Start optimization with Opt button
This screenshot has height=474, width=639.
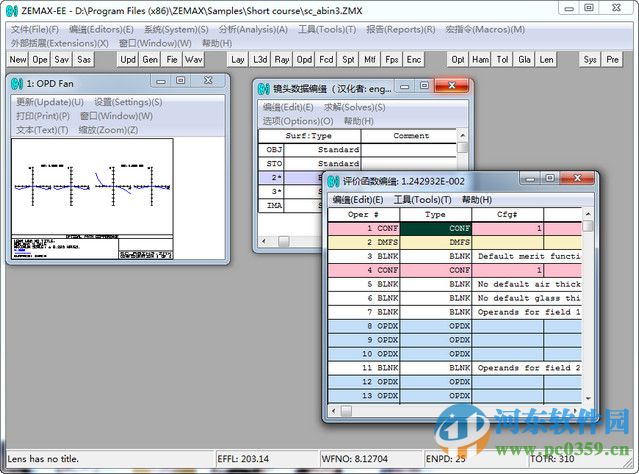click(x=458, y=60)
